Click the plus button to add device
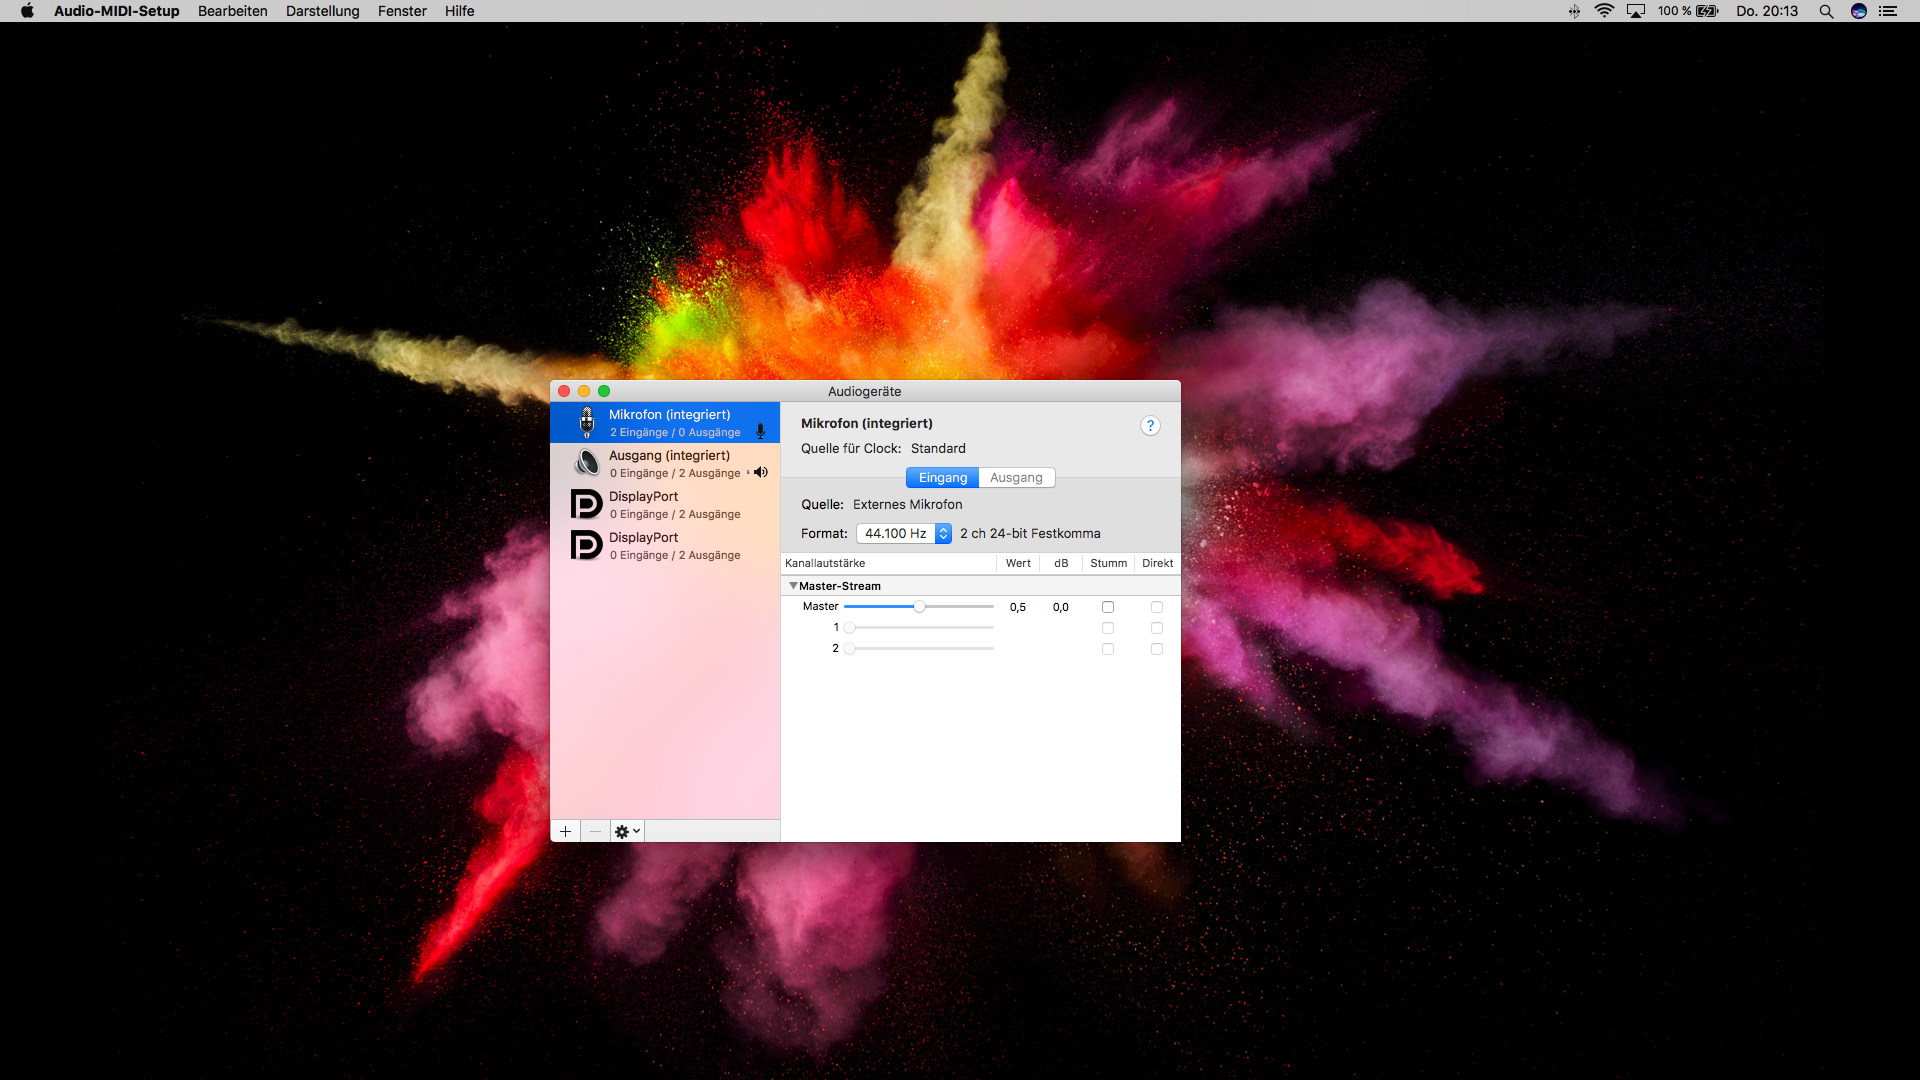This screenshot has width=1920, height=1080. coord(565,831)
